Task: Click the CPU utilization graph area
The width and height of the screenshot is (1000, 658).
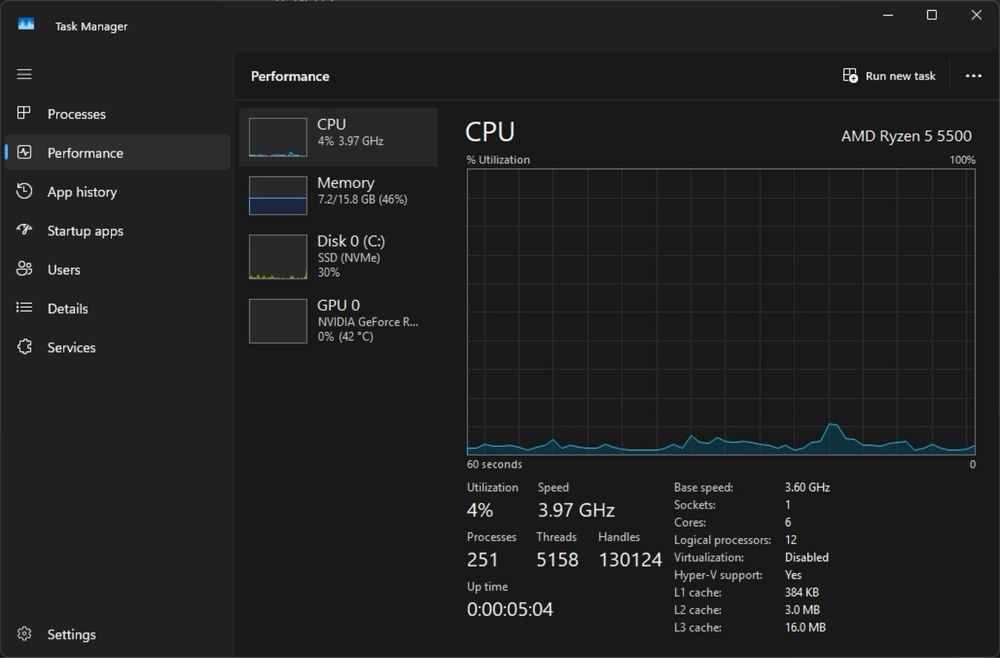Action: (721, 312)
